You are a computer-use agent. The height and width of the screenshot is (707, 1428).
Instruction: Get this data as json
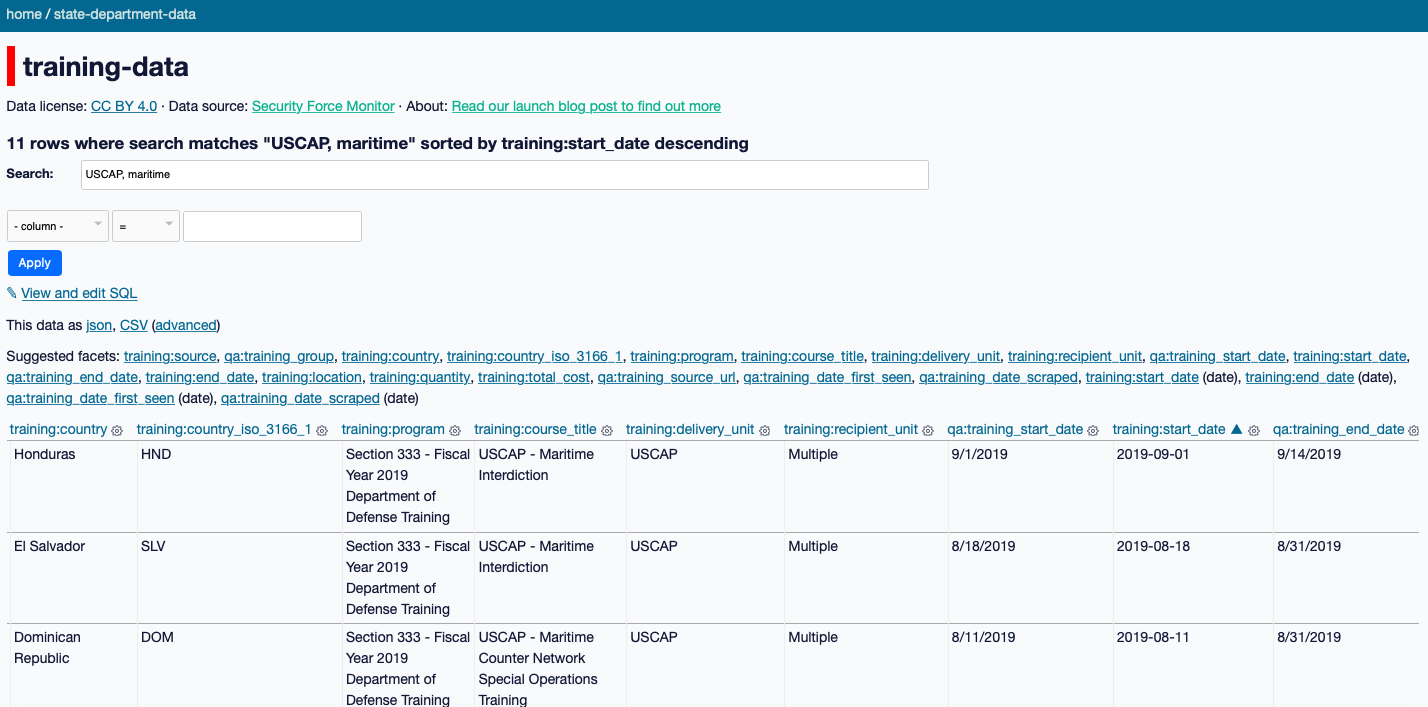(99, 325)
